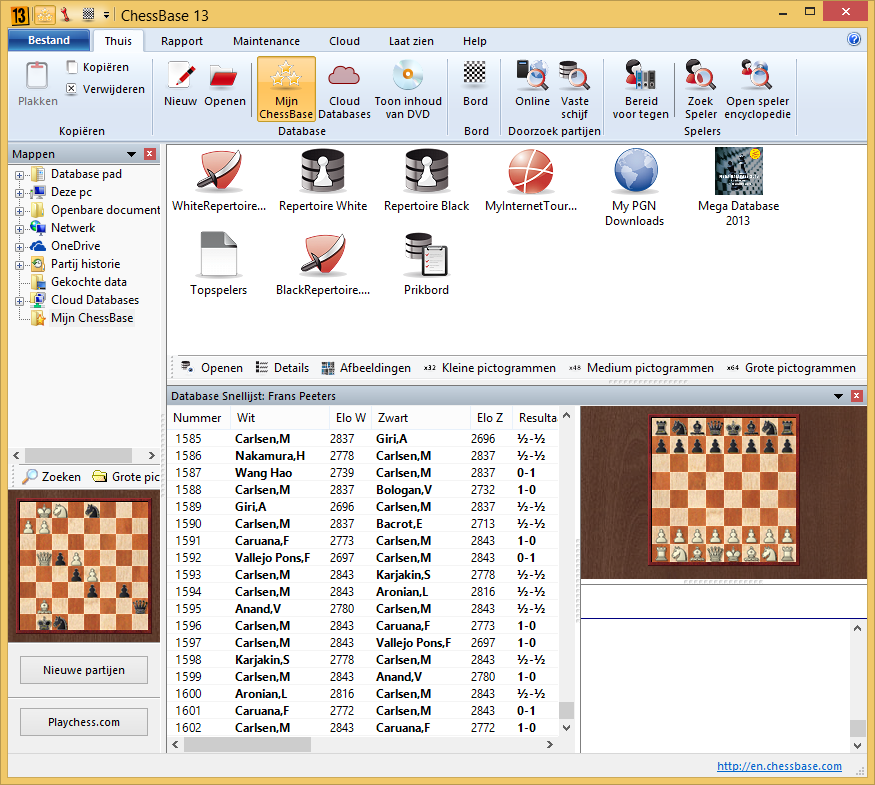Select Repertoire Black database icon
This screenshot has width=875, height=785.
[426, 171]
